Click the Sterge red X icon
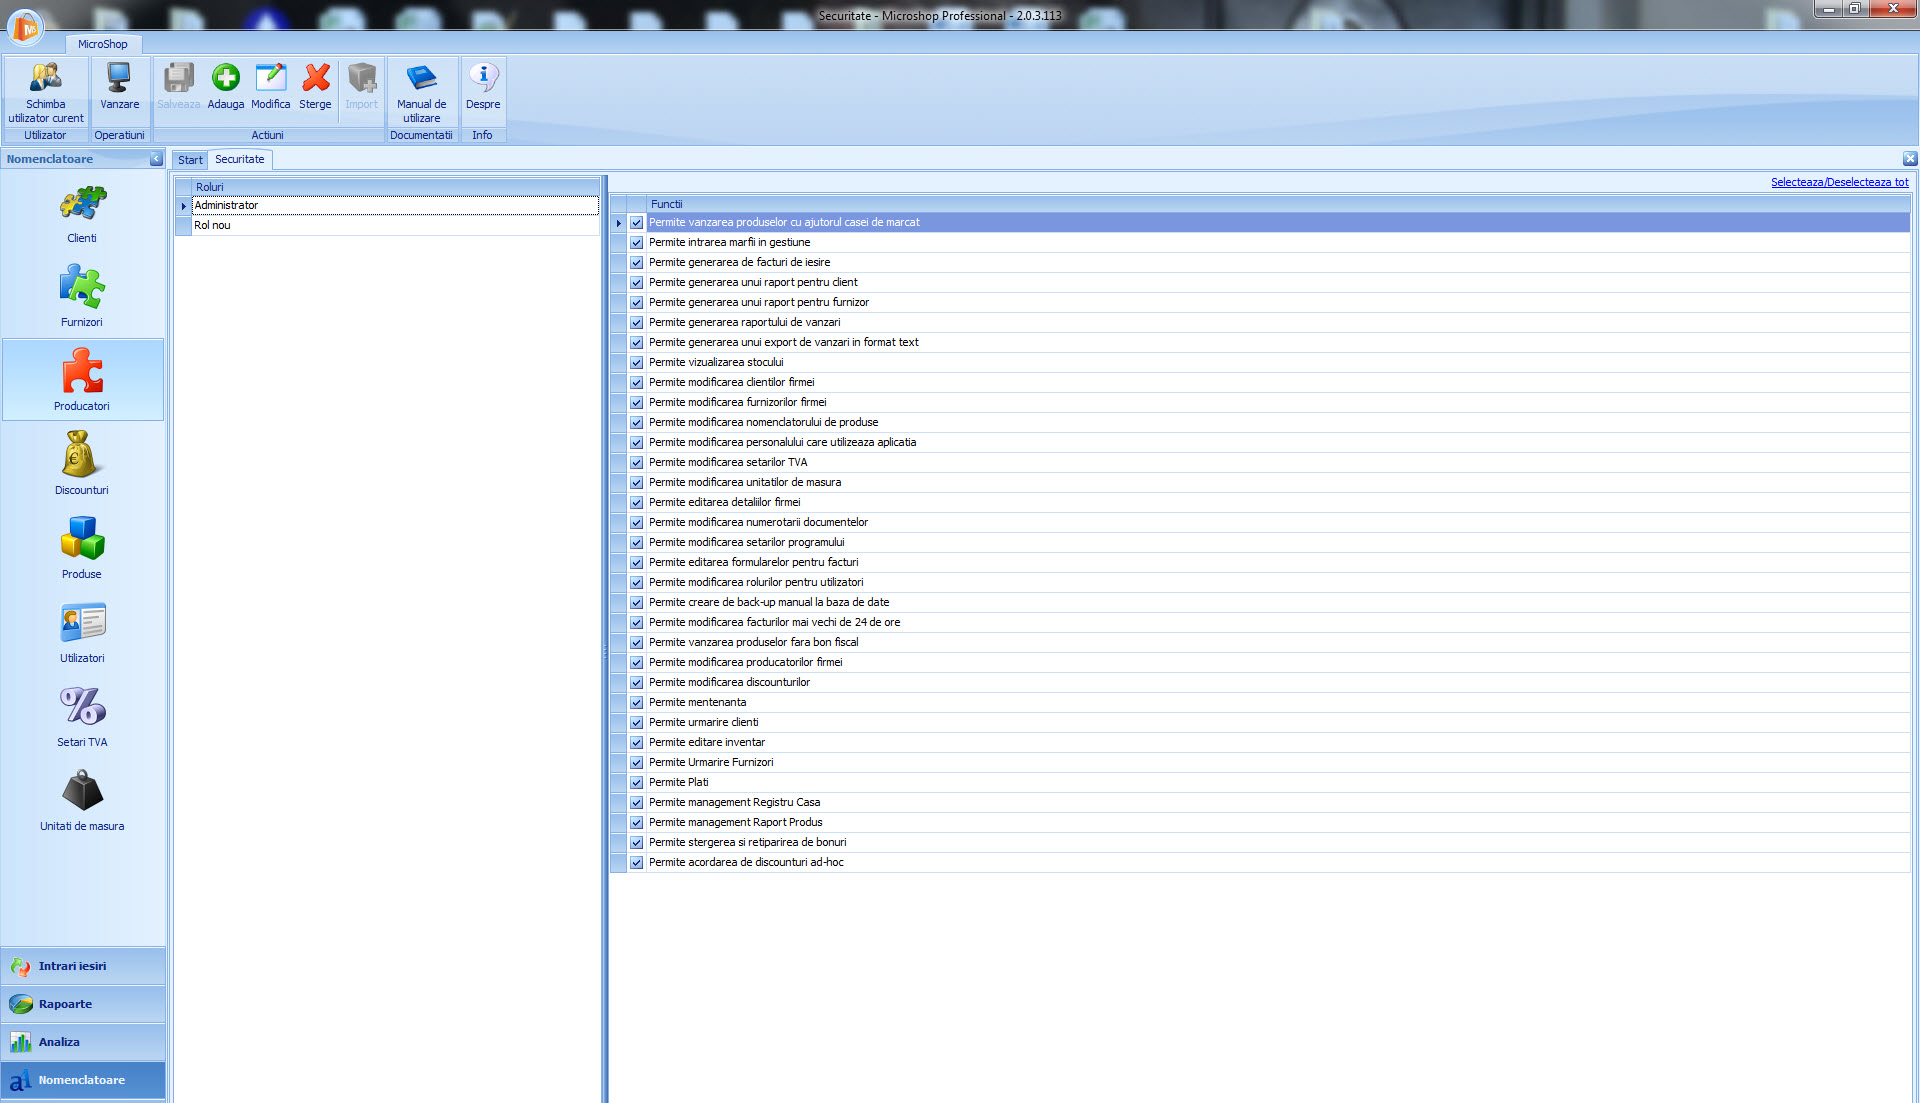This screenshot has height=1103, width=1920. click(316, 78)
